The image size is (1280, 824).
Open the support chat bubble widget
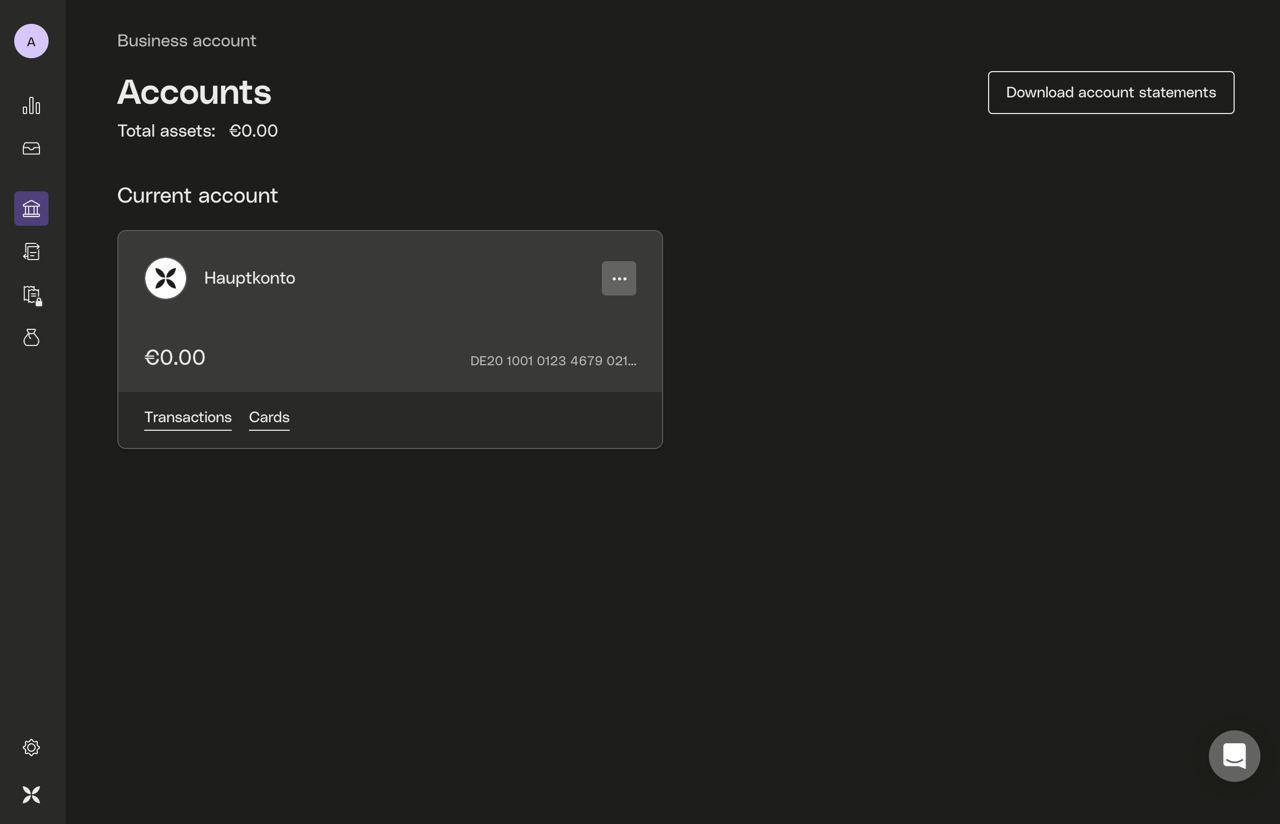coord(1234,756)
